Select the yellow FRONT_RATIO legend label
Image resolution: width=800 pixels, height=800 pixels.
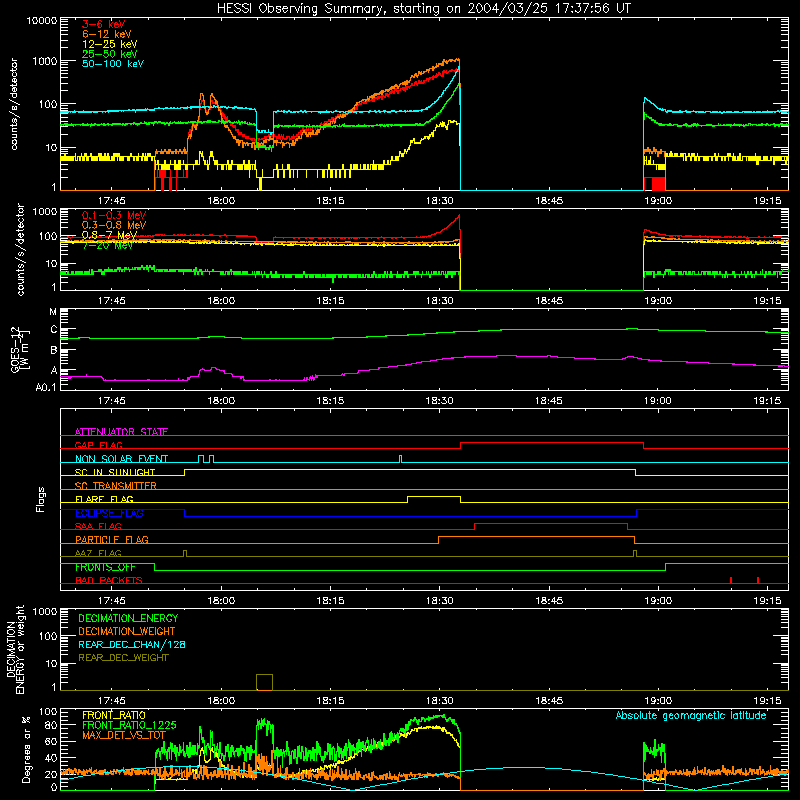tap(114, 715)
